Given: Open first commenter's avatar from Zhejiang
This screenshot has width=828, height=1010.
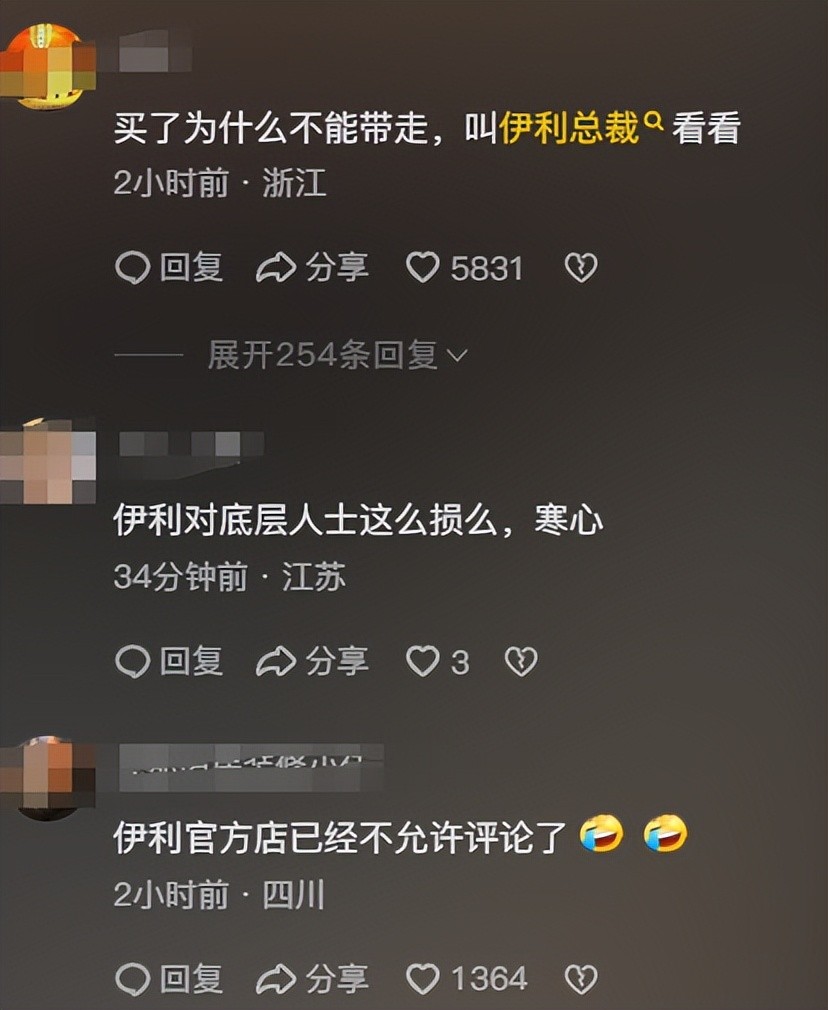Looking at the screenshot, I should pyautogui.click(x=48, y=66).
